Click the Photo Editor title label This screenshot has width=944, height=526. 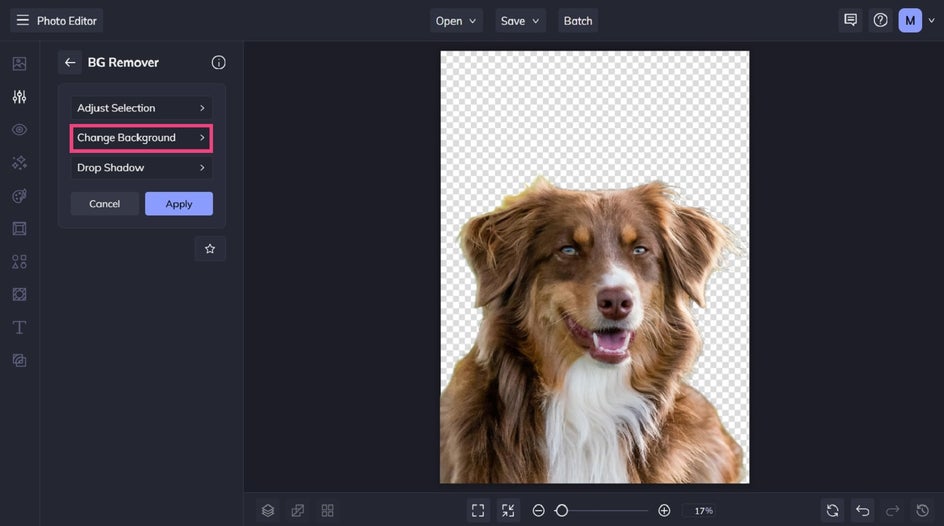[x=67, y=20]
